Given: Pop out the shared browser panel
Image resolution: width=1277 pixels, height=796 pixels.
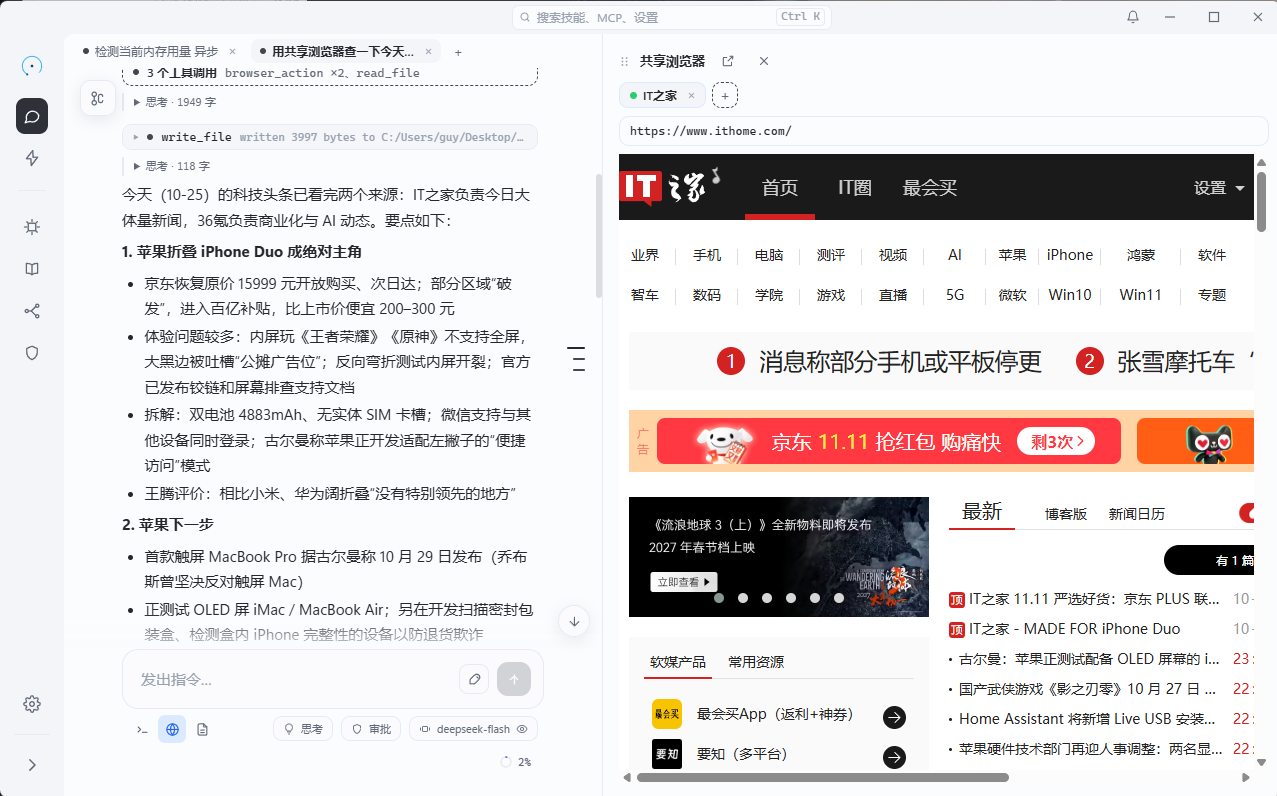Looking at the screenshot, I should click(x=728, y=61).
